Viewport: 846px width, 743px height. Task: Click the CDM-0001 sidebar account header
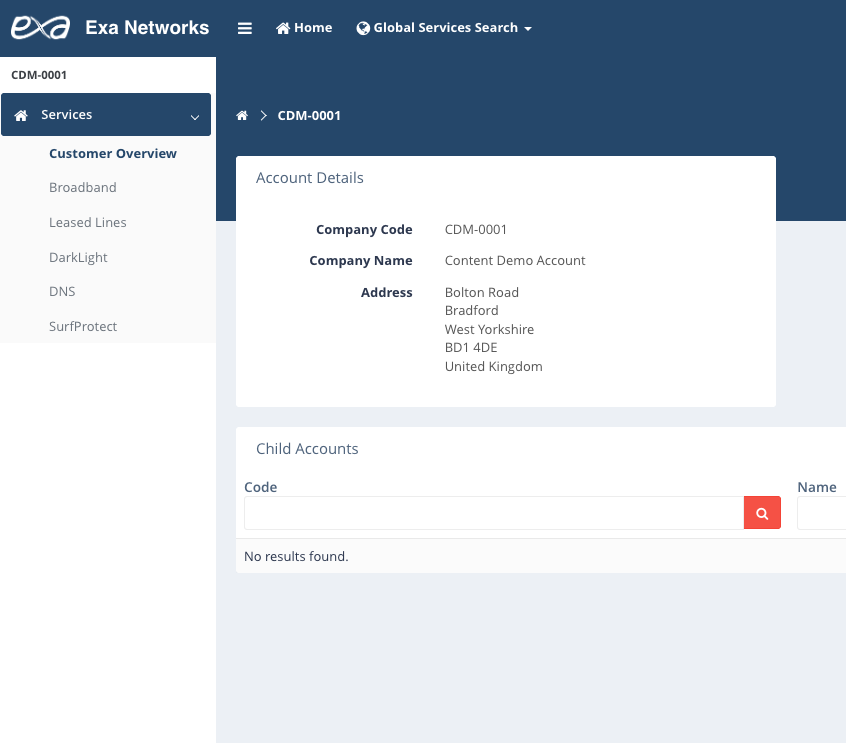coord(39,75)
